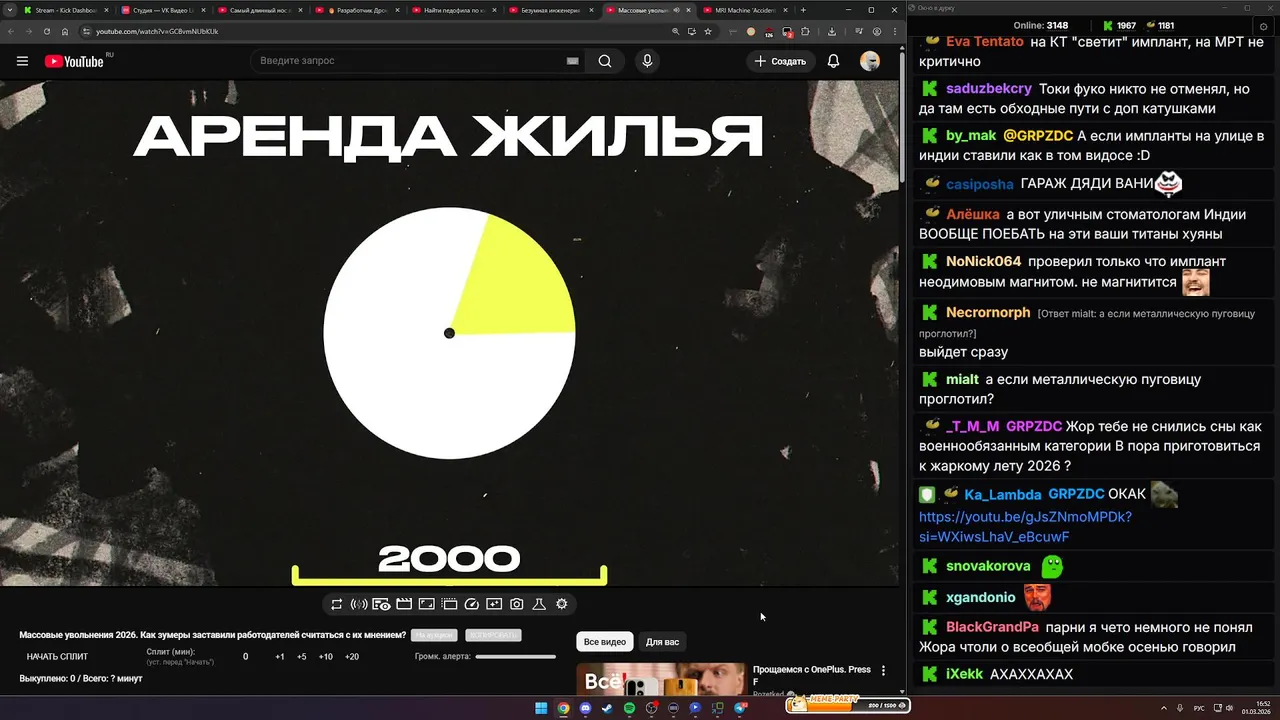Add +10 minutes to split

point(325,657)
